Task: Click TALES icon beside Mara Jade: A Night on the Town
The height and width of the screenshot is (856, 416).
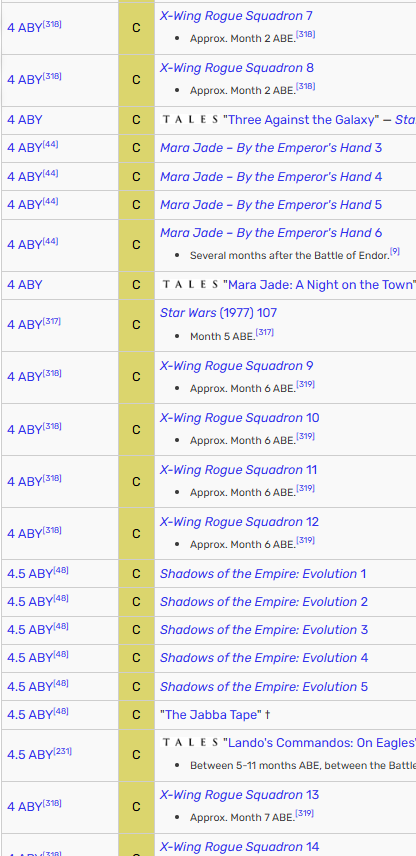Action: (x=190, y=285)
